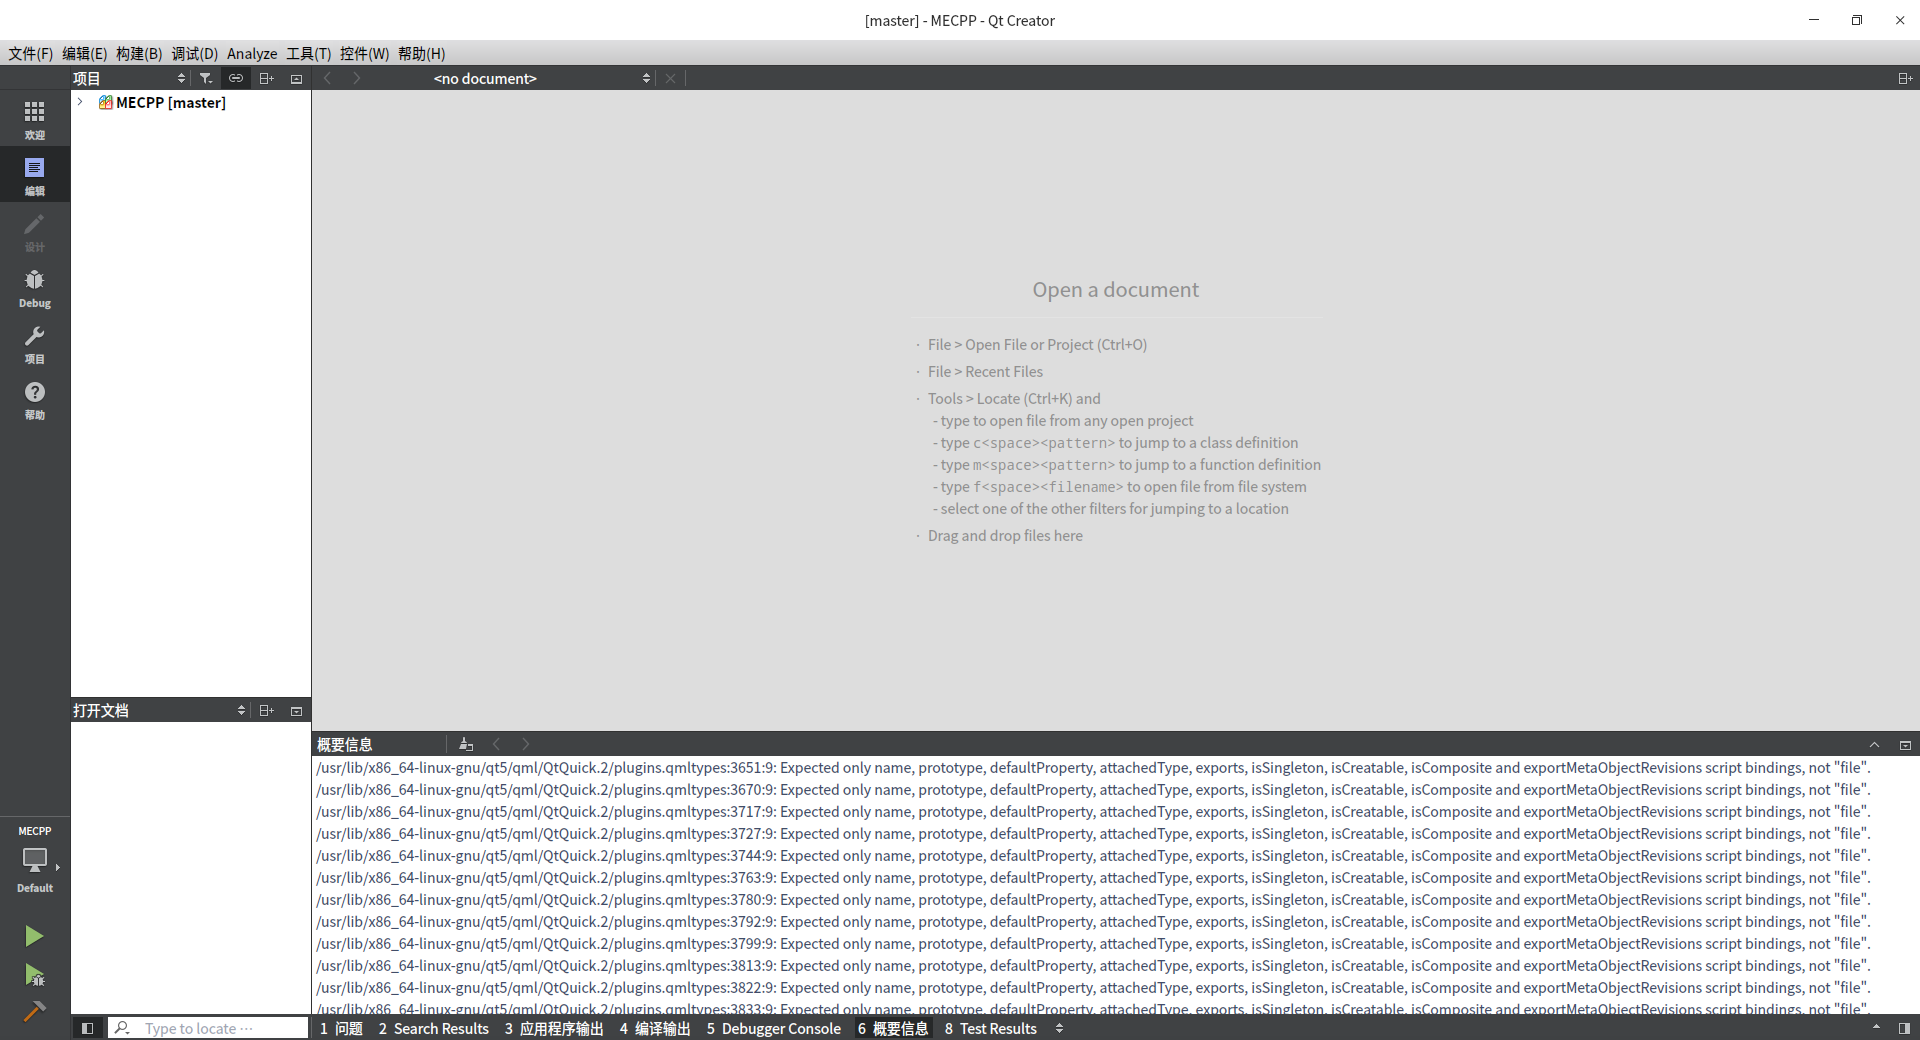Toggle the 6 概要信息 pane
The width and height of the screenshot is (1920, 1040).
[x=893, y=1028]
